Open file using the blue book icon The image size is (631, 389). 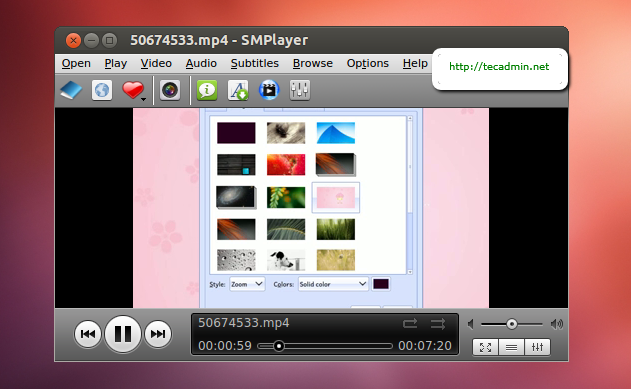coord(71,90)
